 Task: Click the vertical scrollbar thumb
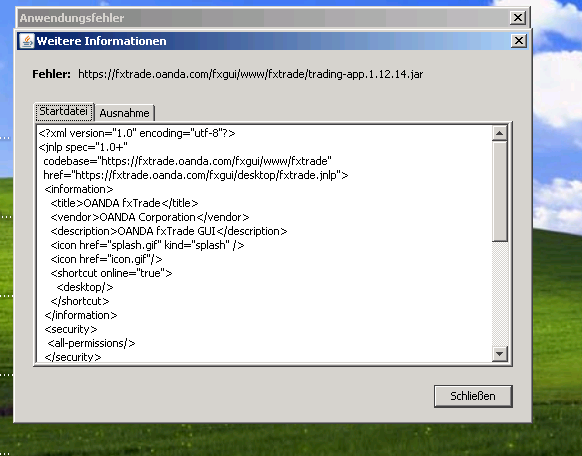tap(500, 191)
